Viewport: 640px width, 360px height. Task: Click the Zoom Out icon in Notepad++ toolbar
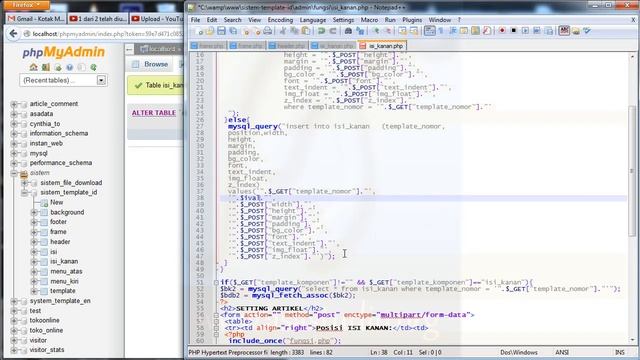tap(387, 31)
